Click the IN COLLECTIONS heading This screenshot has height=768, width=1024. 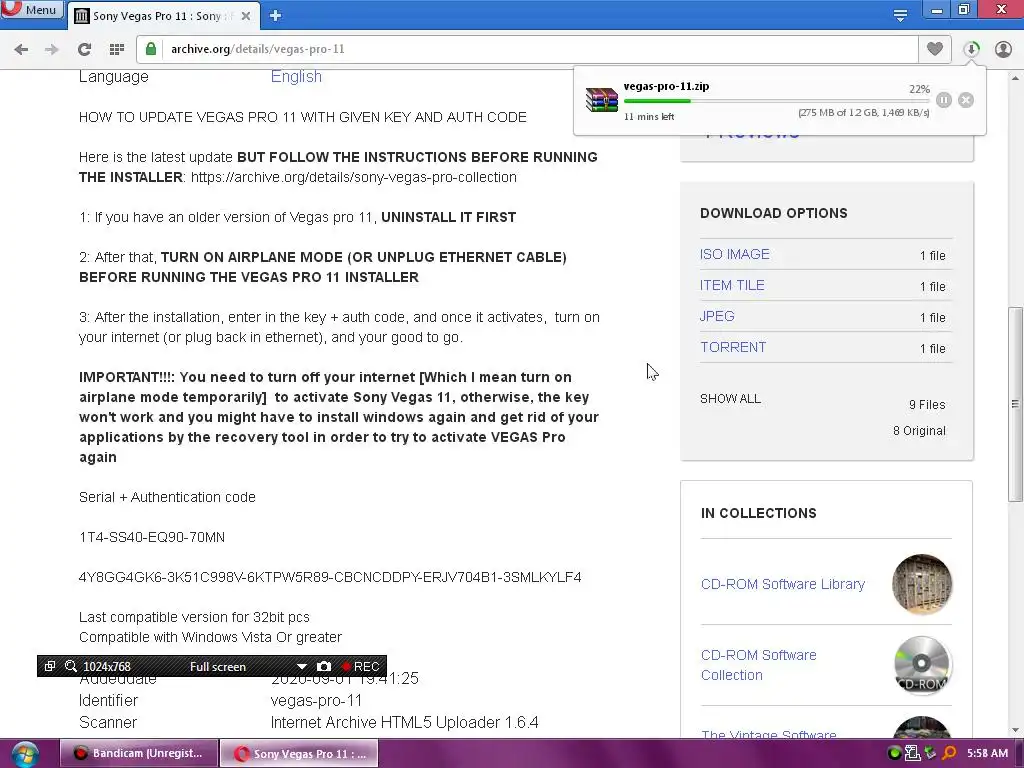pos(758,513)
